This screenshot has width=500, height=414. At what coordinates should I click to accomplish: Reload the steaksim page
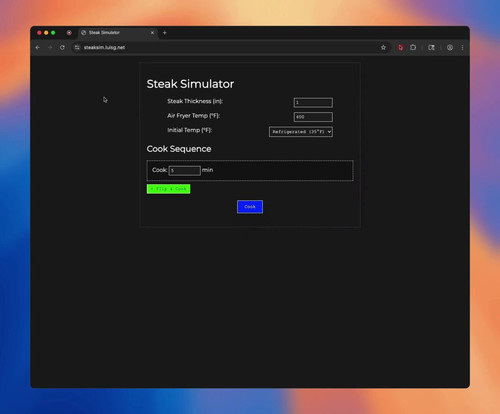point(62,48)
